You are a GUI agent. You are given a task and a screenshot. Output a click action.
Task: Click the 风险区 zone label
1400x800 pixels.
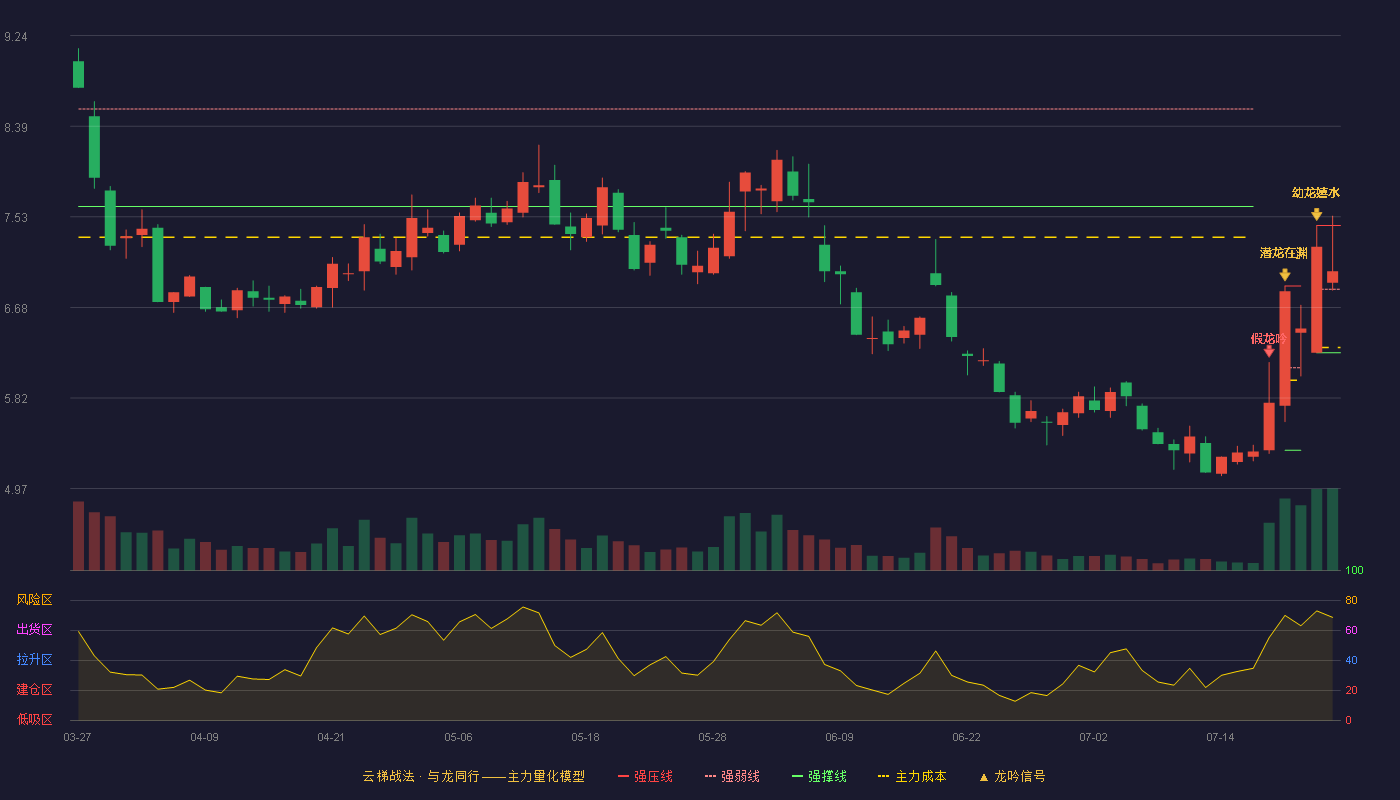[x=34, y=600]
